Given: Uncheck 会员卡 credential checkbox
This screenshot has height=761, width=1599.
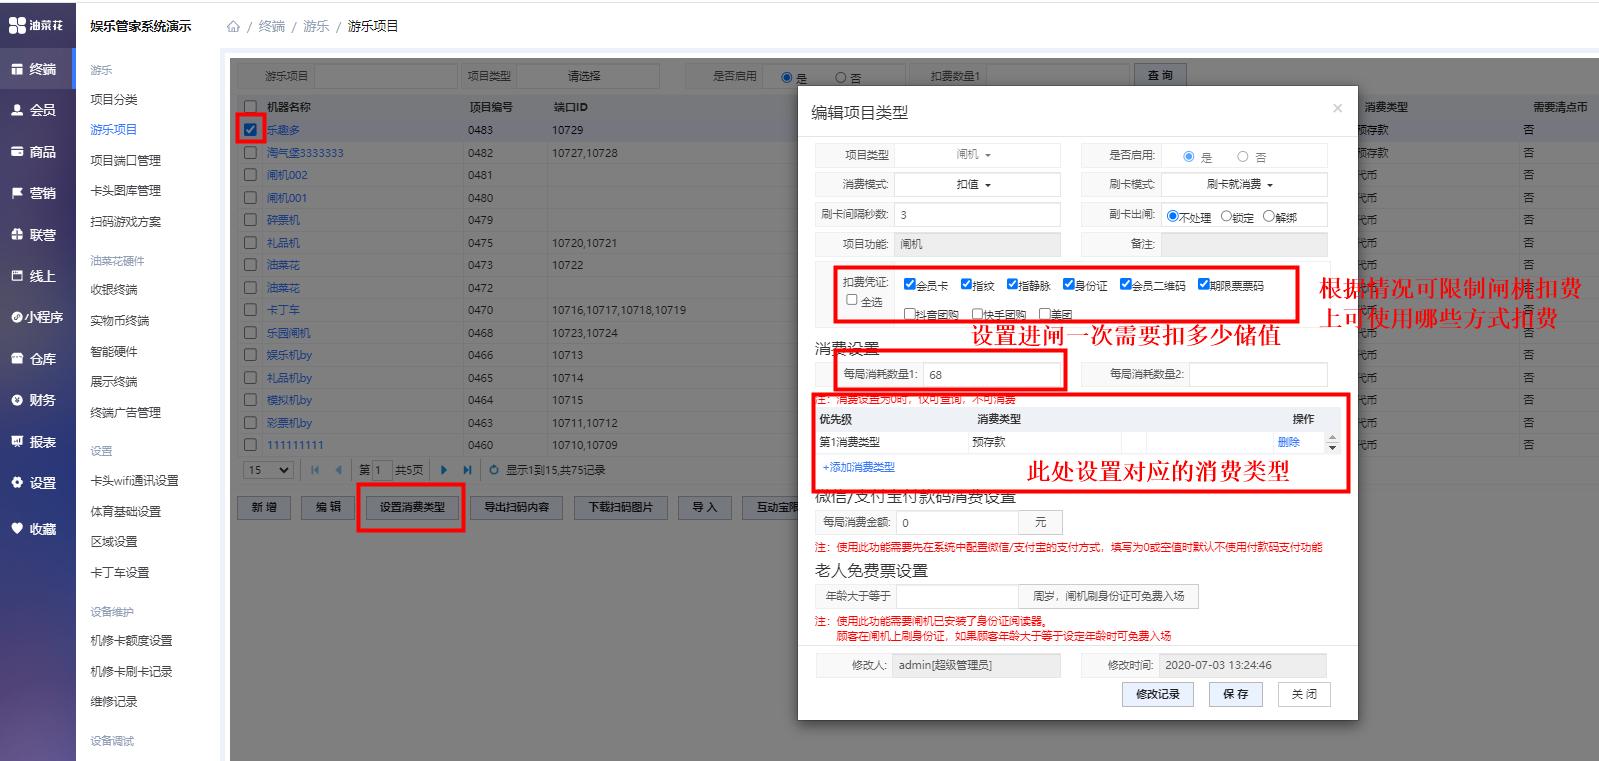Looking at the screenshot, I should [909, 284].
